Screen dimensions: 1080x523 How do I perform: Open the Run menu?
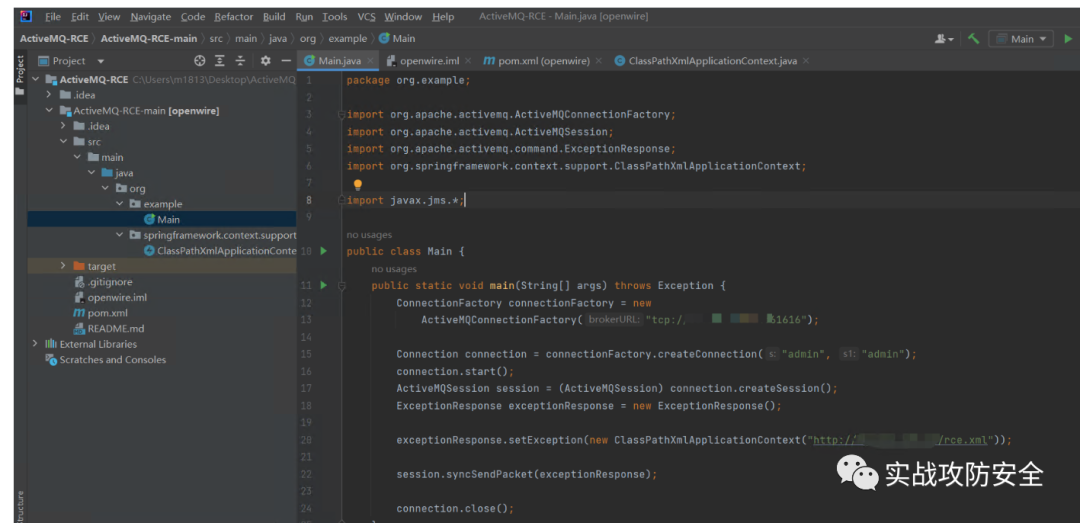[x=304, y=17]
